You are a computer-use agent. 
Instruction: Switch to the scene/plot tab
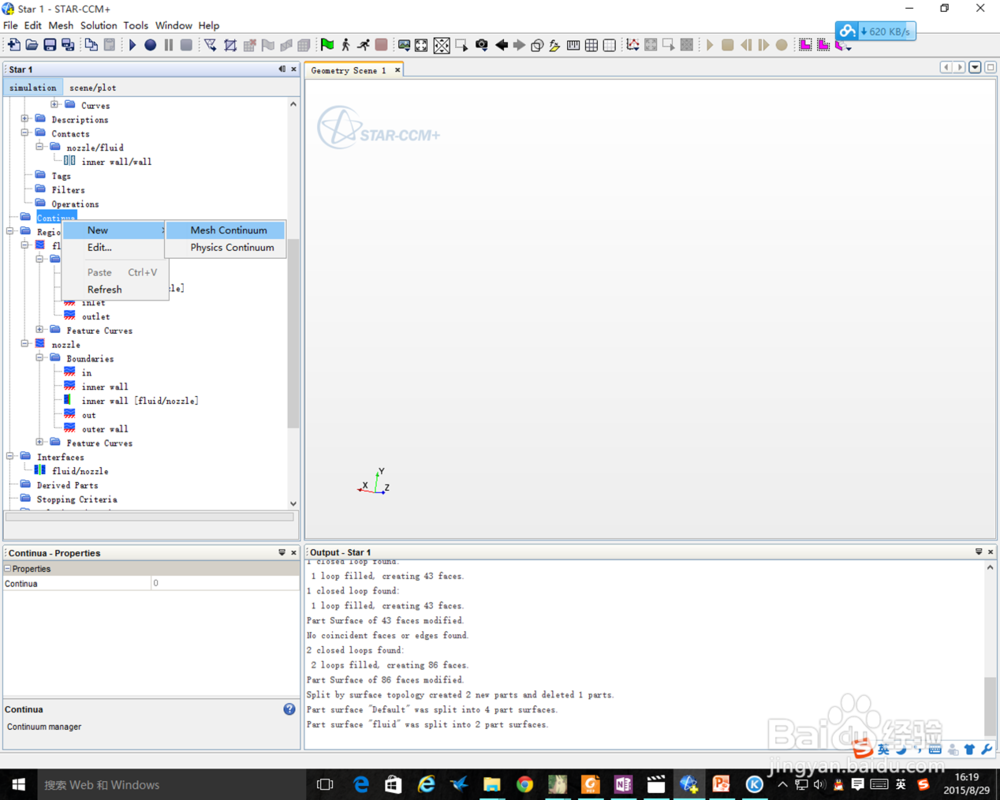coord(92,87)
